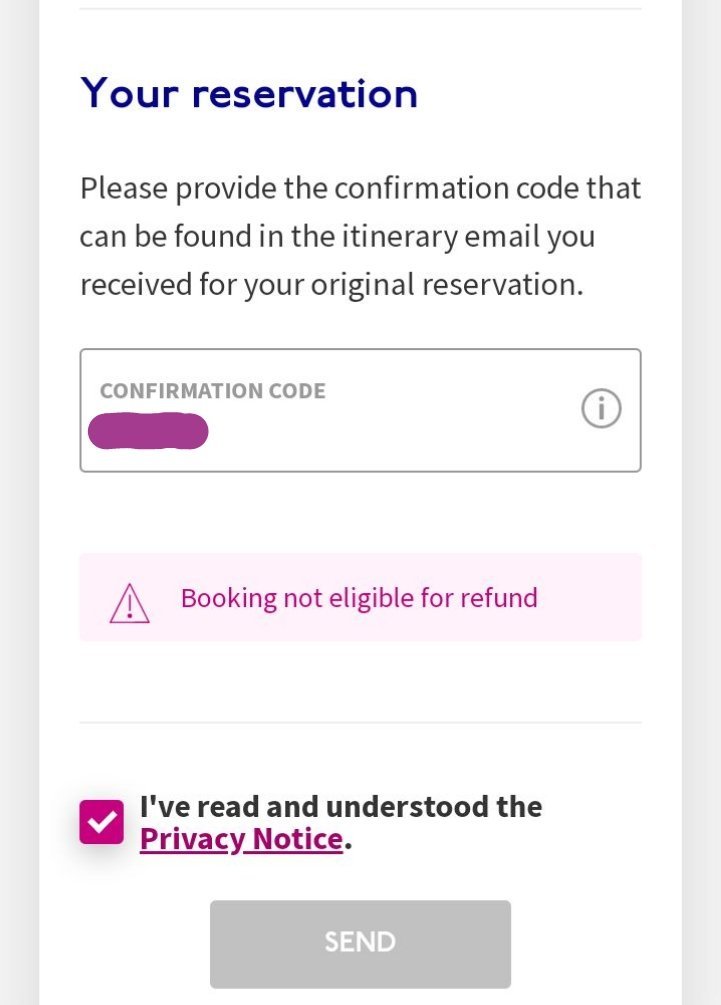This screenshot has width=721, height=1005.
Task: Click "Booking not eligible for refund" message text
Action: click(359, 598)
